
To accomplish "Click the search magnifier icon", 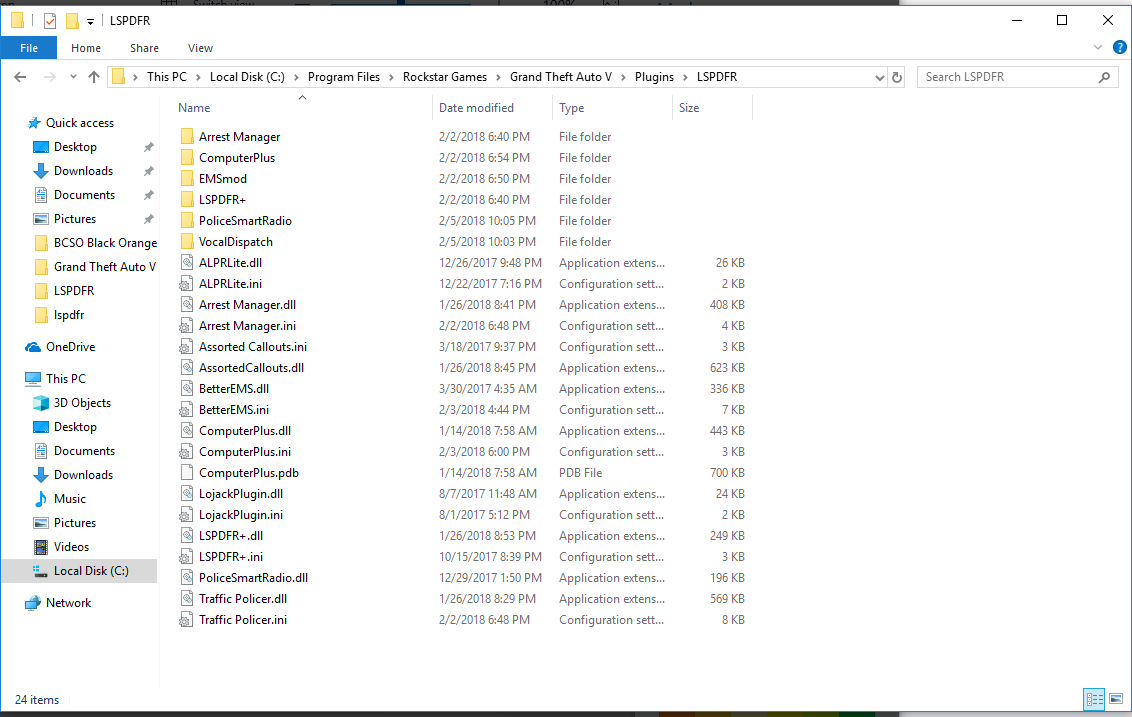I will pyautogui.click(x=1104, y=77).
